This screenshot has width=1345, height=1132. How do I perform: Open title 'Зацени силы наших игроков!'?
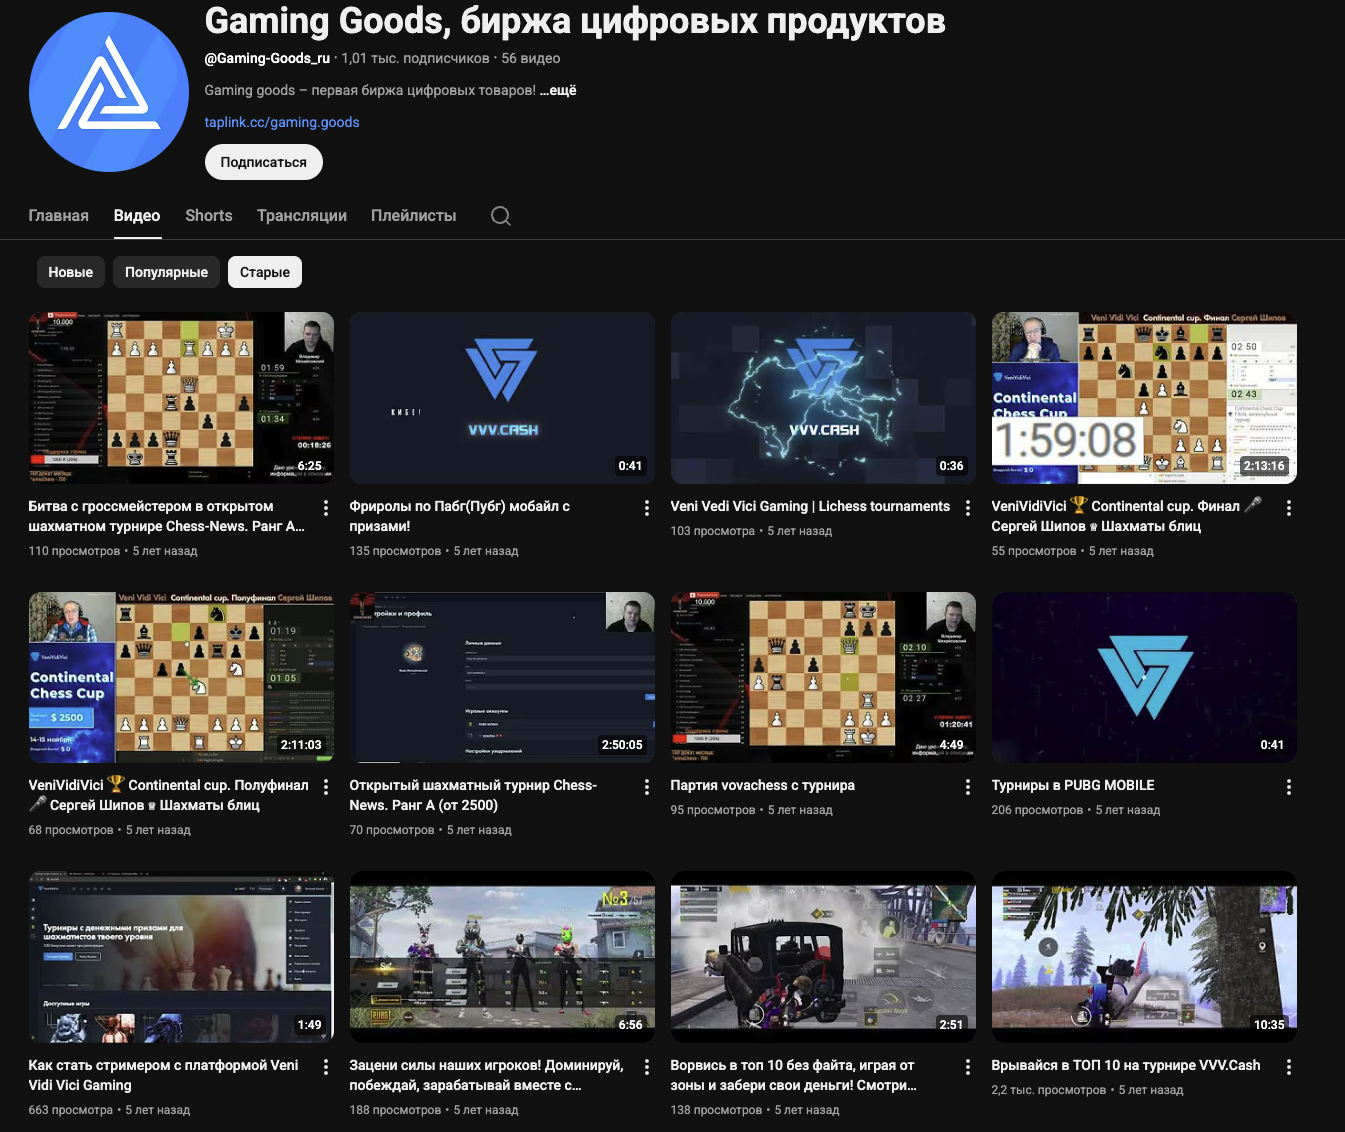[486, 1075]
